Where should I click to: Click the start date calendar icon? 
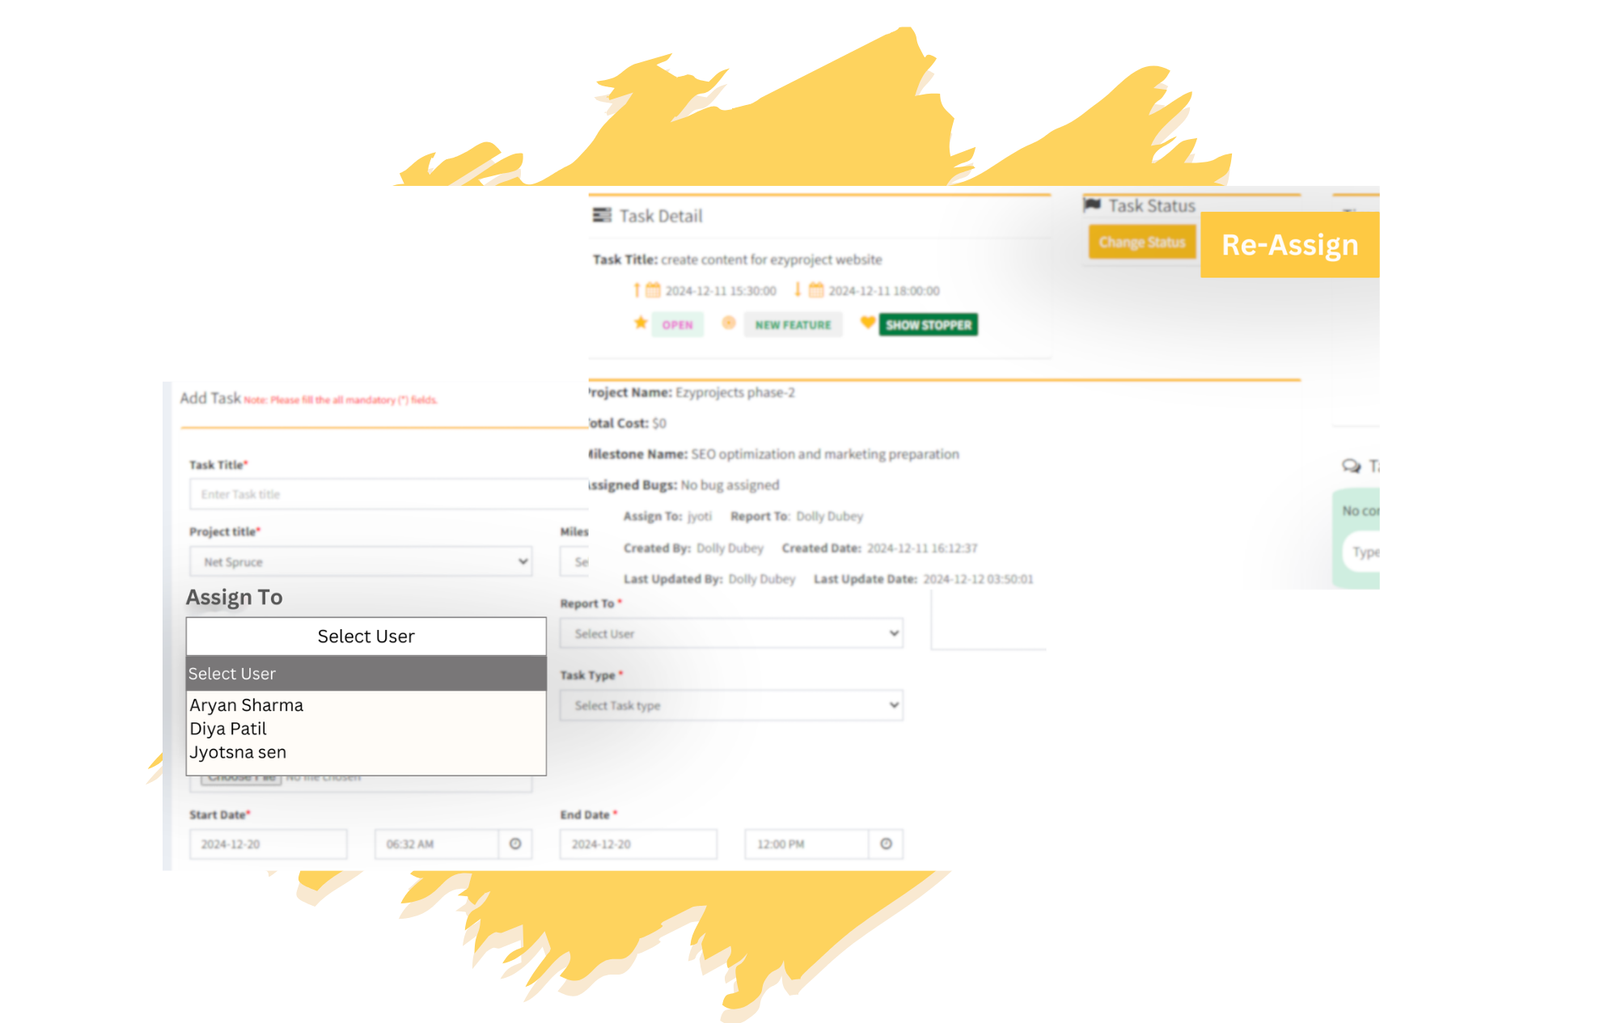coord(652,290)
